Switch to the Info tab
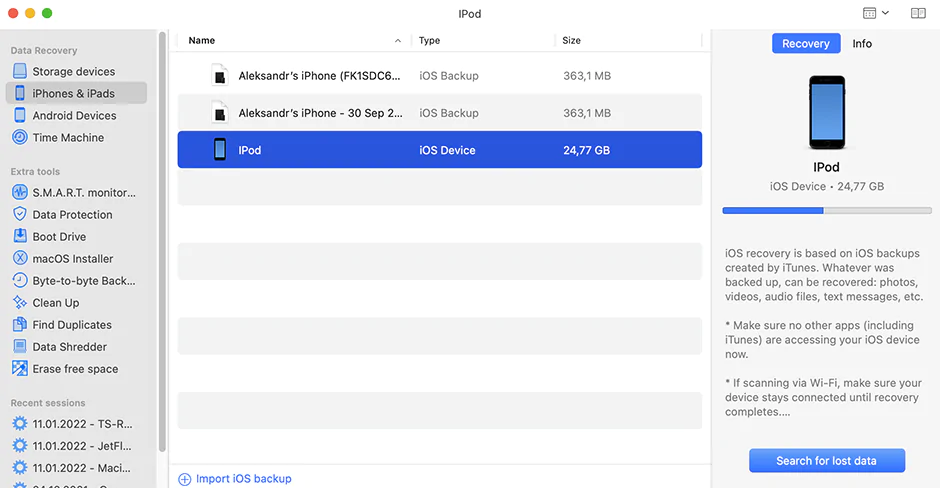The height and width of the screenshot is (488, 940). tap(862, 44)
